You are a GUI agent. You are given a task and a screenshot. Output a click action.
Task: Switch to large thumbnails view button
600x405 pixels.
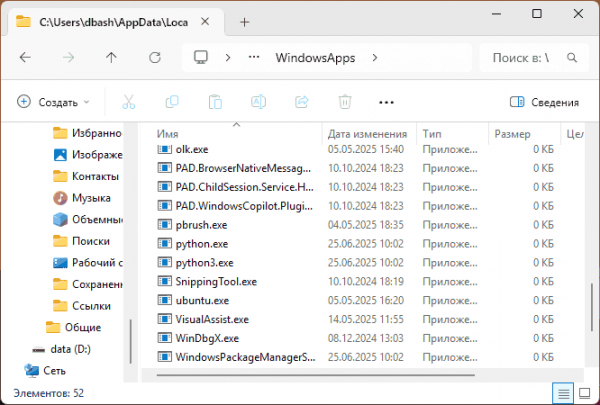[x=584, y=393]
